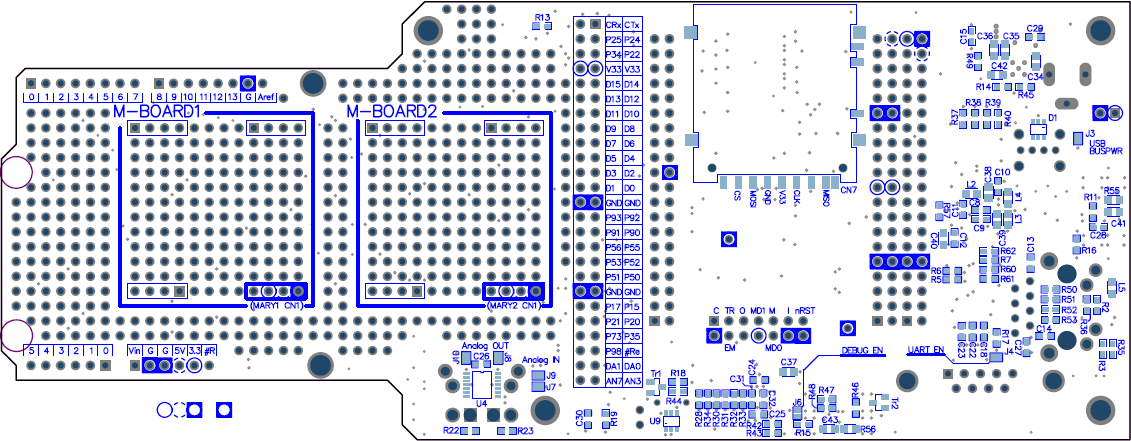
Task: Click the UART EN label
Action: (925, 351)
